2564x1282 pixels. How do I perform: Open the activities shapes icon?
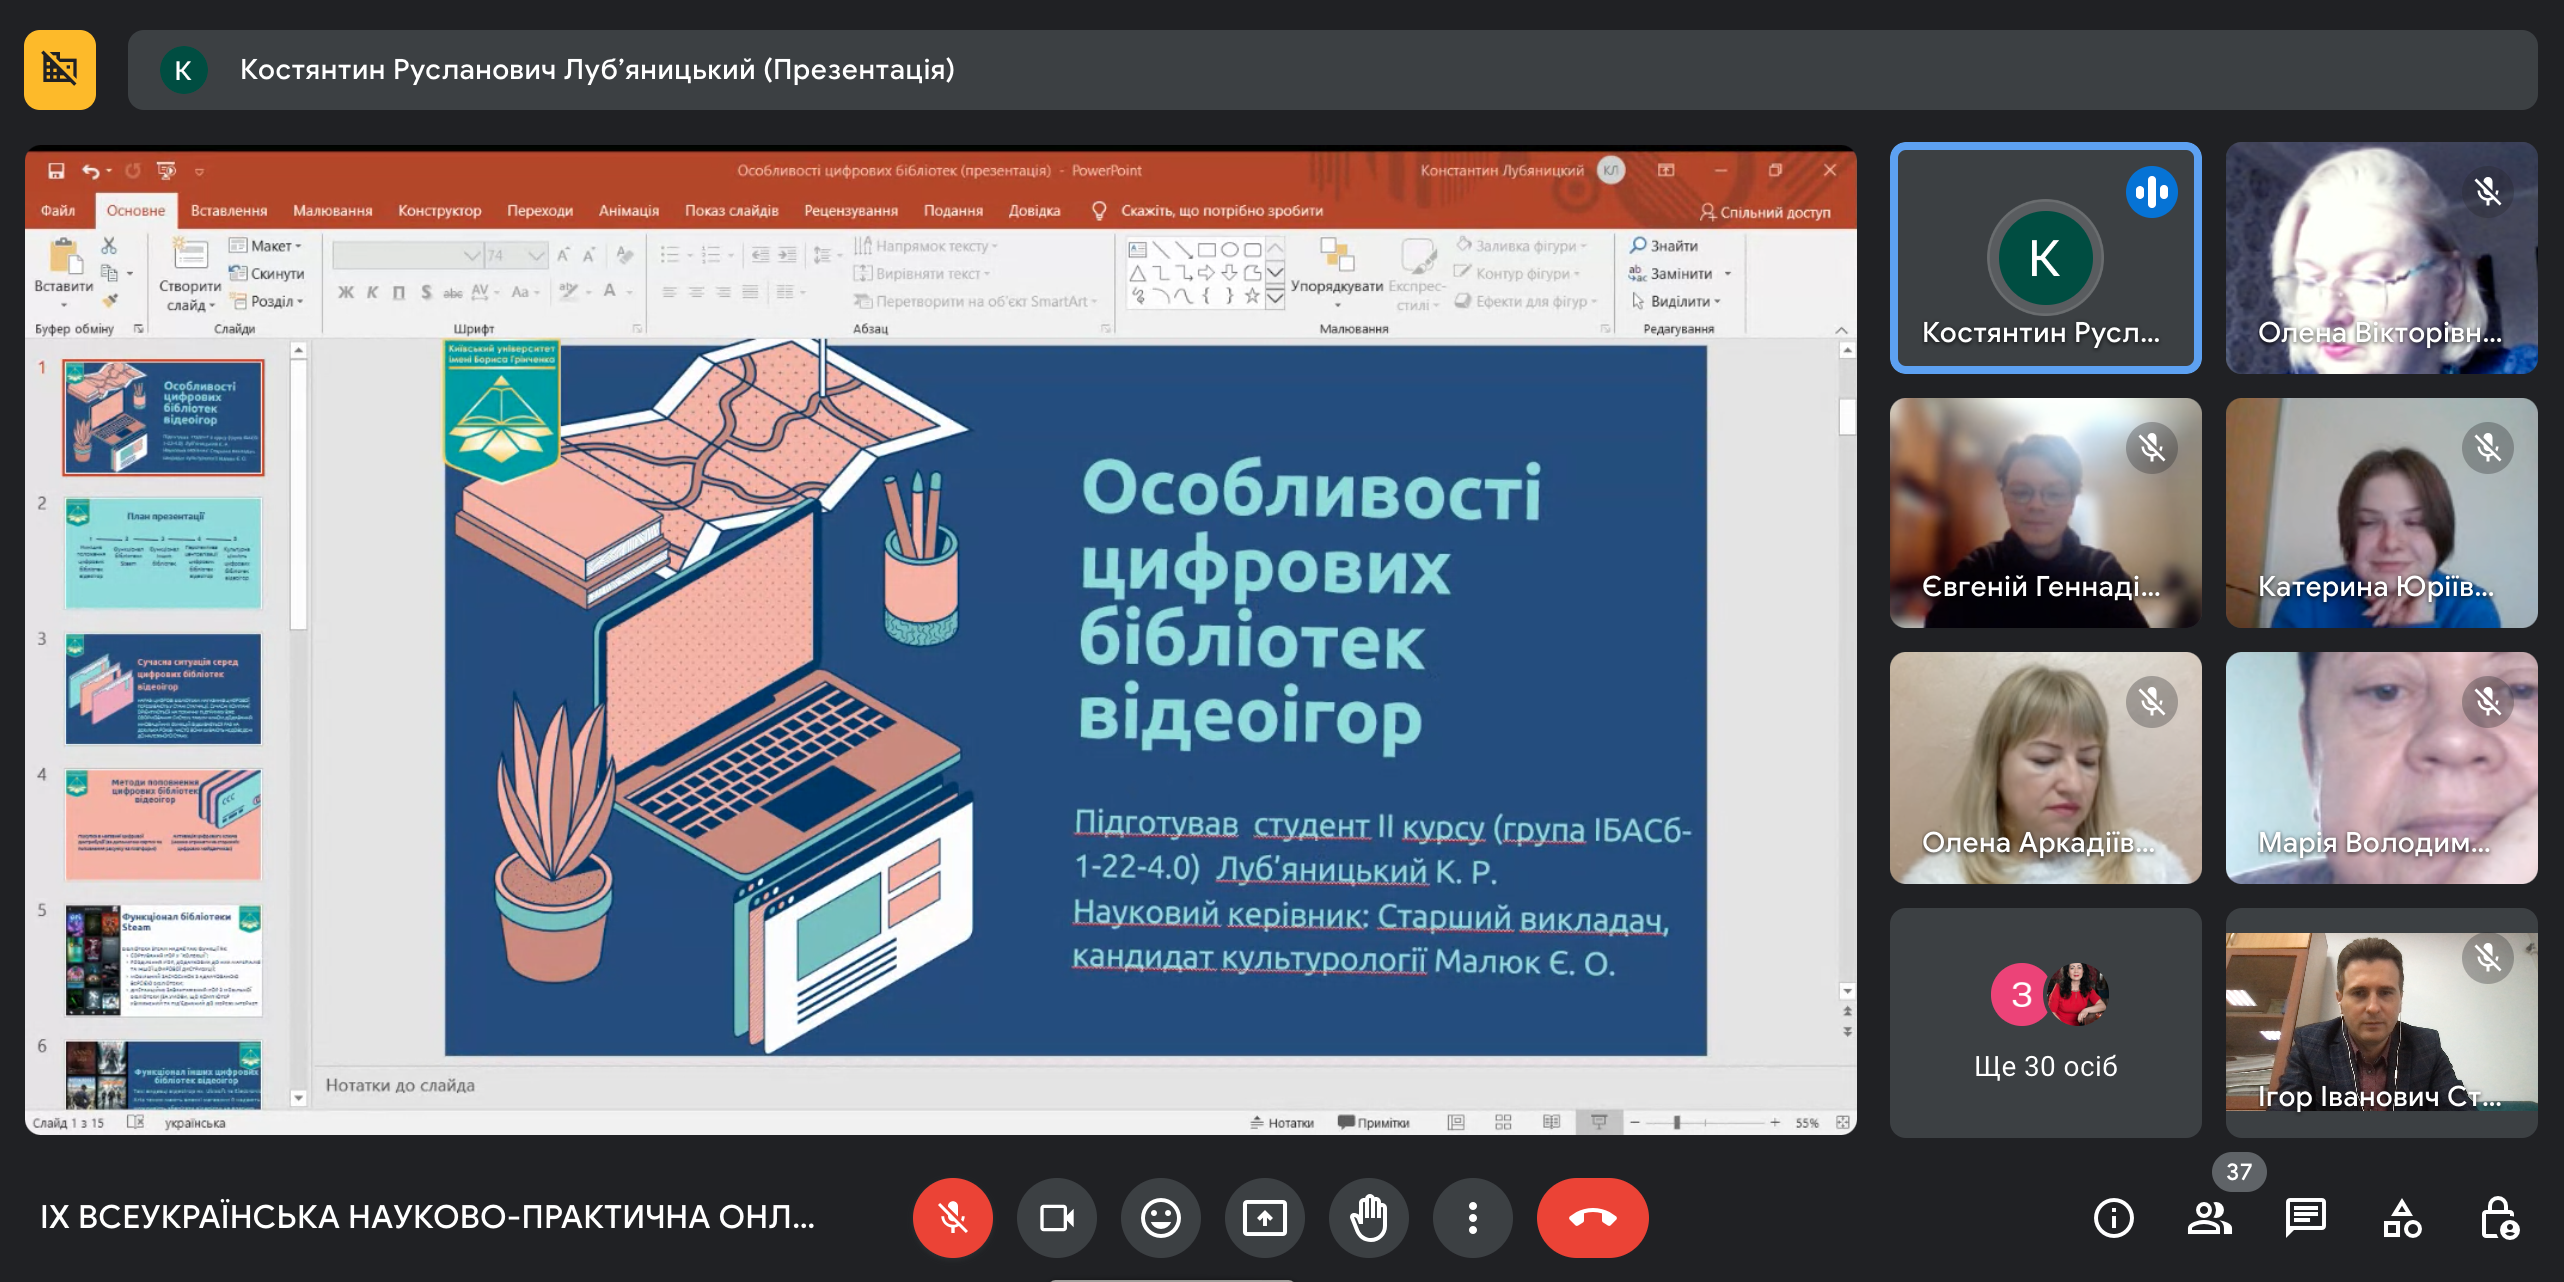[2401, 1217]
